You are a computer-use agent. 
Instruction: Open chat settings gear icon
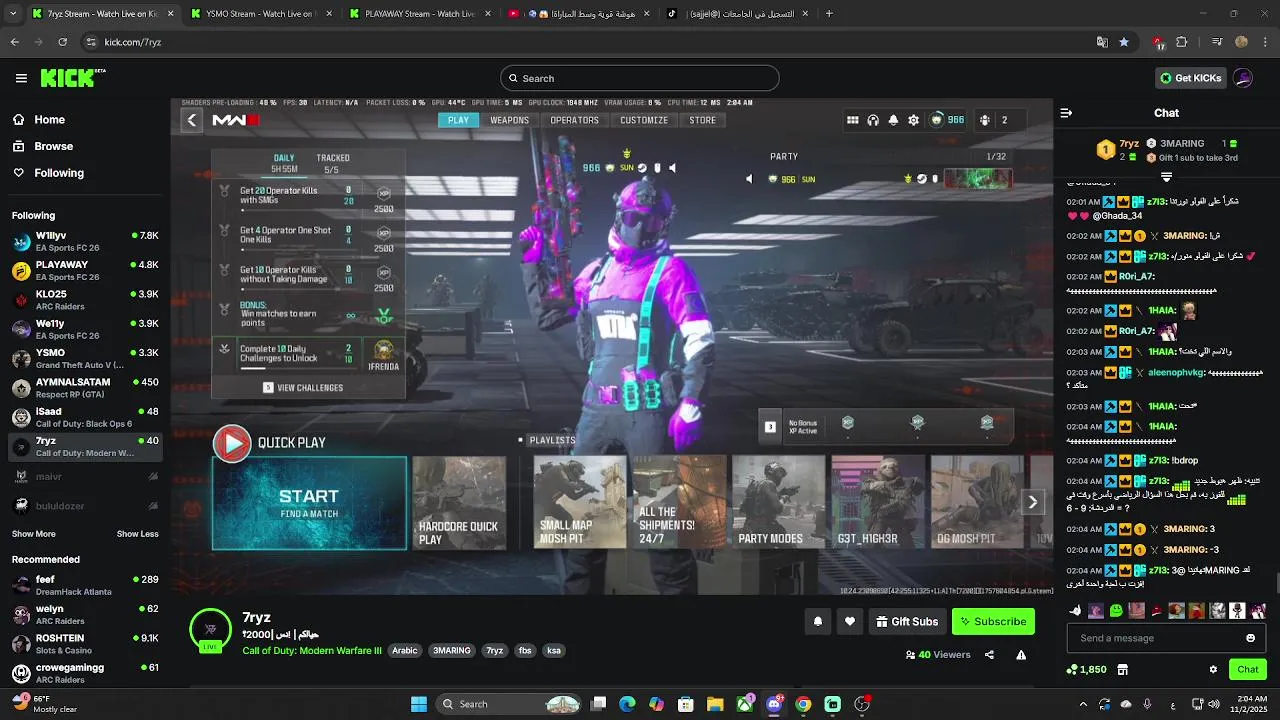click(x=1213, y=669)
